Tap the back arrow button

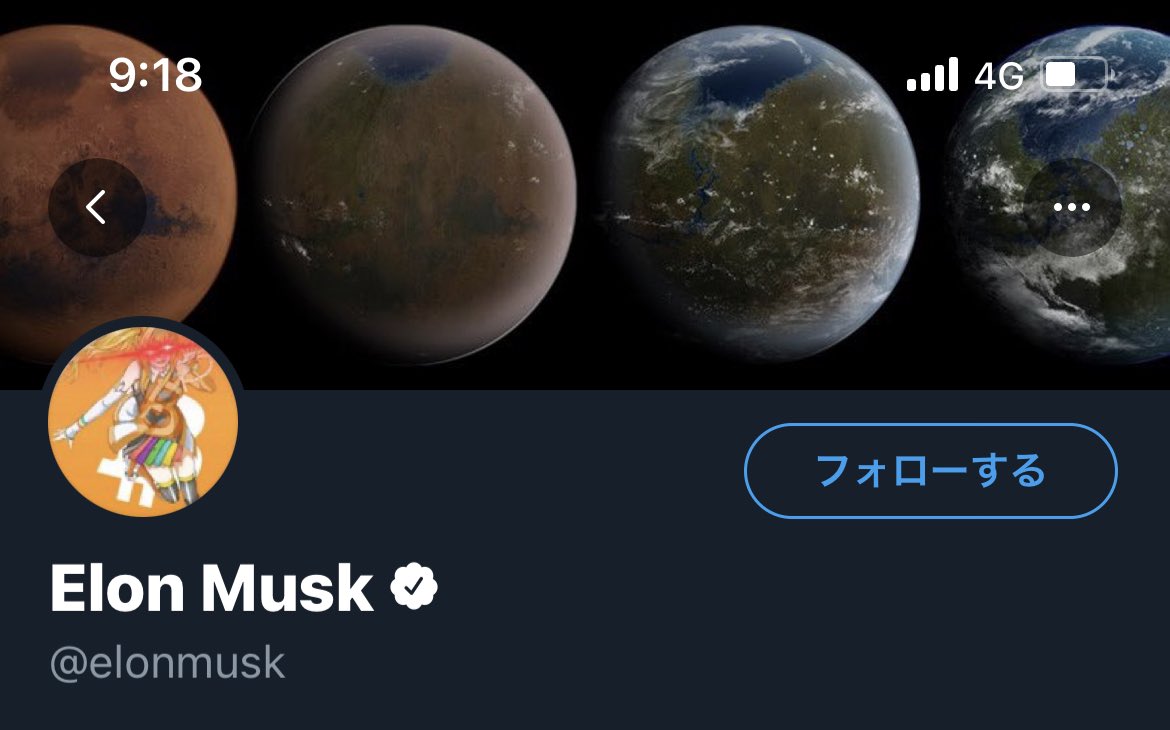[97, 208]
